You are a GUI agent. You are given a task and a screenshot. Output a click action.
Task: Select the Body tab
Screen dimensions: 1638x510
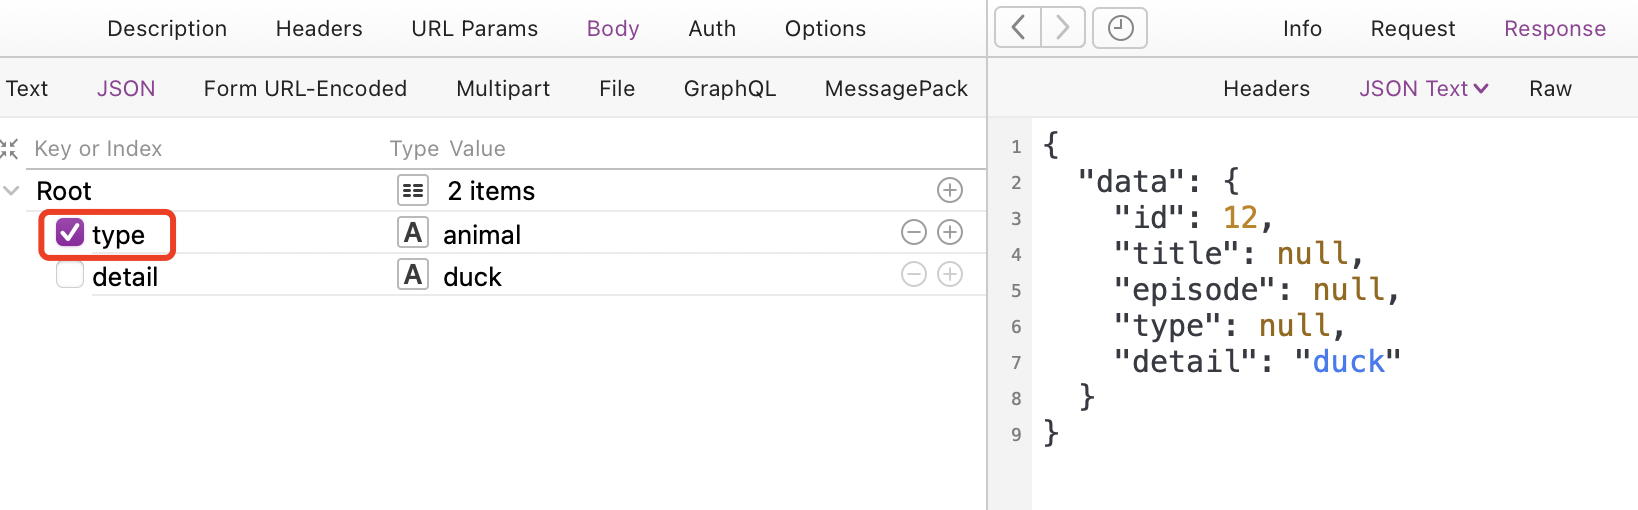(x=613, y=28)
